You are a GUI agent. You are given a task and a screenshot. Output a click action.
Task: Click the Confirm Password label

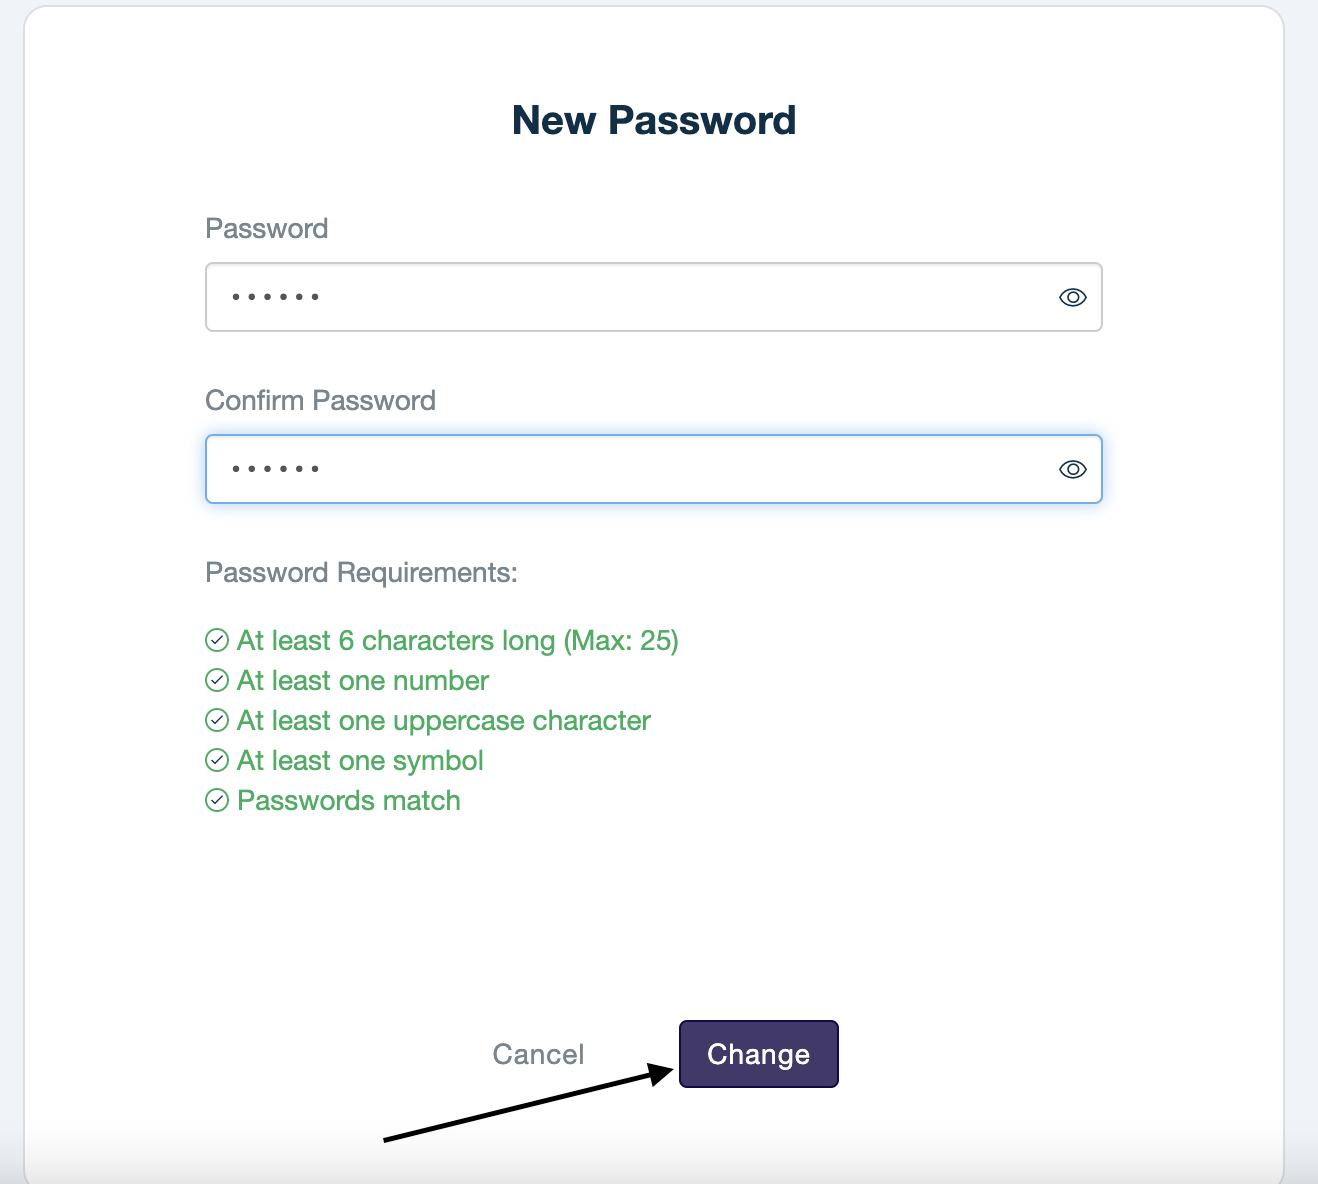pos(320,400)
